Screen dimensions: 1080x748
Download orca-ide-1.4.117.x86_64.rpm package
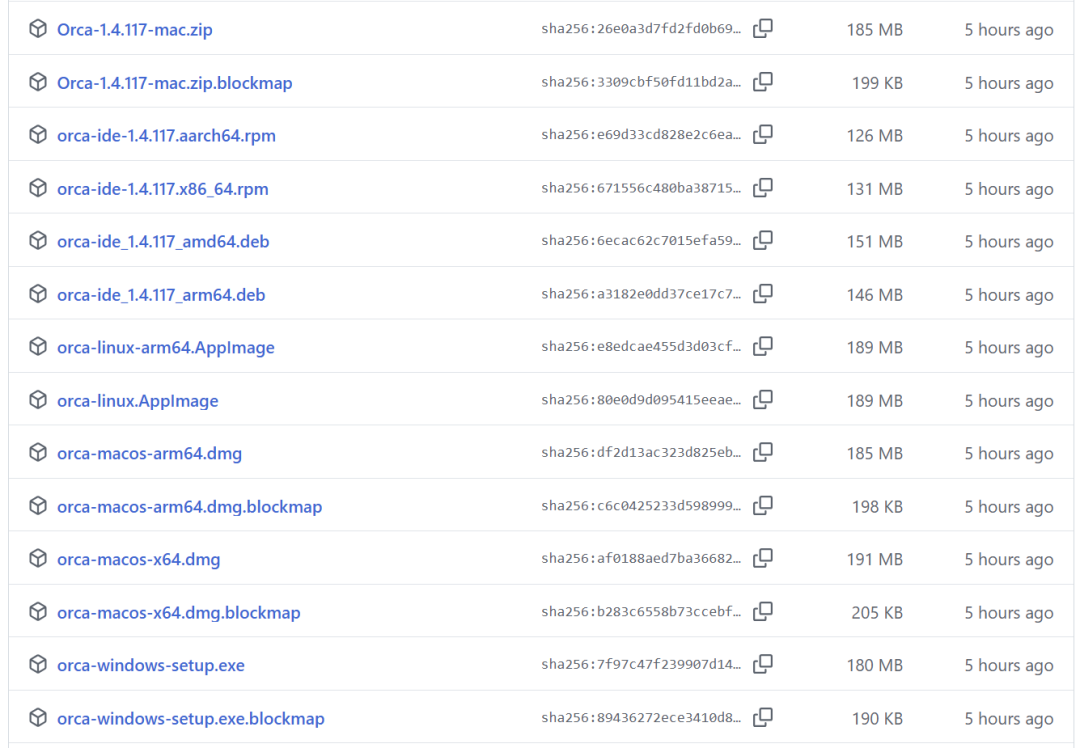click(x=163, y=189)
